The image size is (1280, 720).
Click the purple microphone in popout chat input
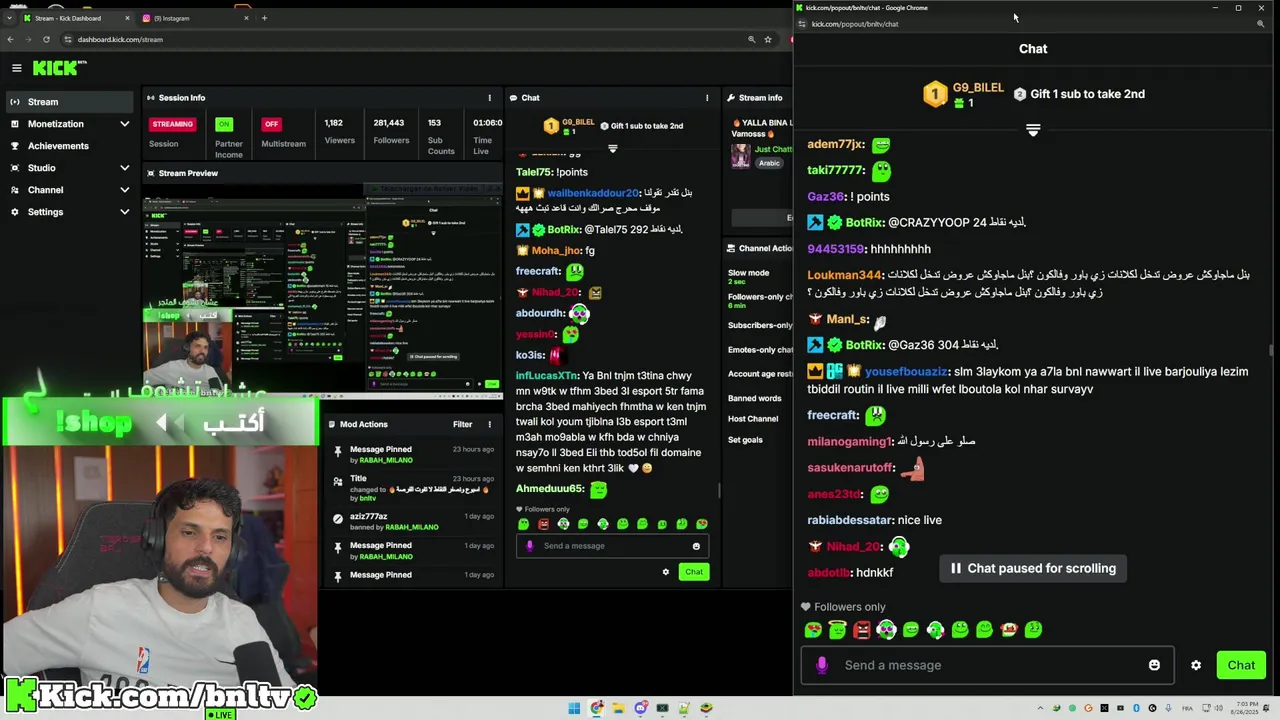(822, 665)
